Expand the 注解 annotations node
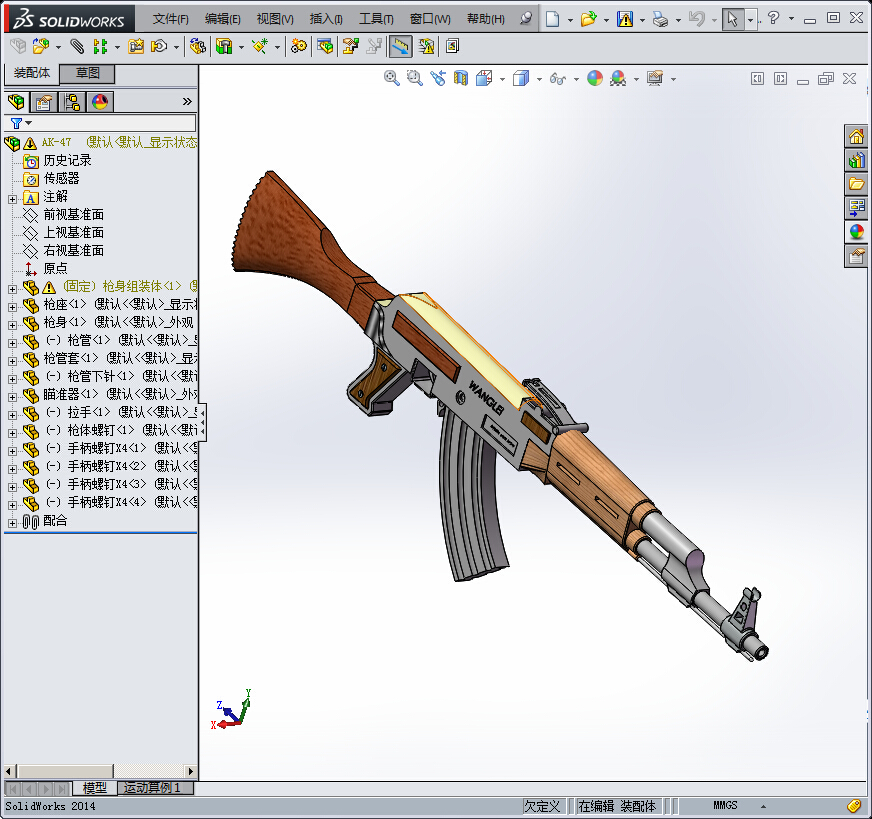872x819 pixels. pyautogui.click(x=12, y=199)
